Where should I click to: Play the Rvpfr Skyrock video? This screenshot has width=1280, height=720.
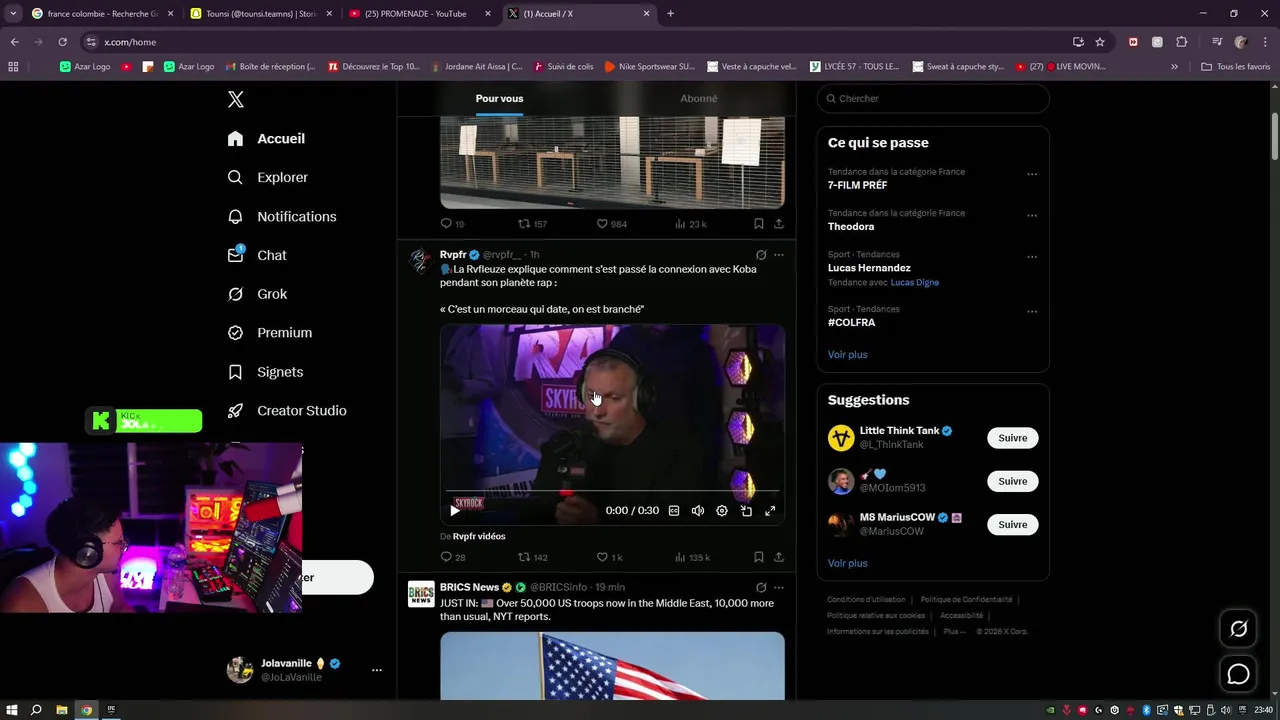455,510
